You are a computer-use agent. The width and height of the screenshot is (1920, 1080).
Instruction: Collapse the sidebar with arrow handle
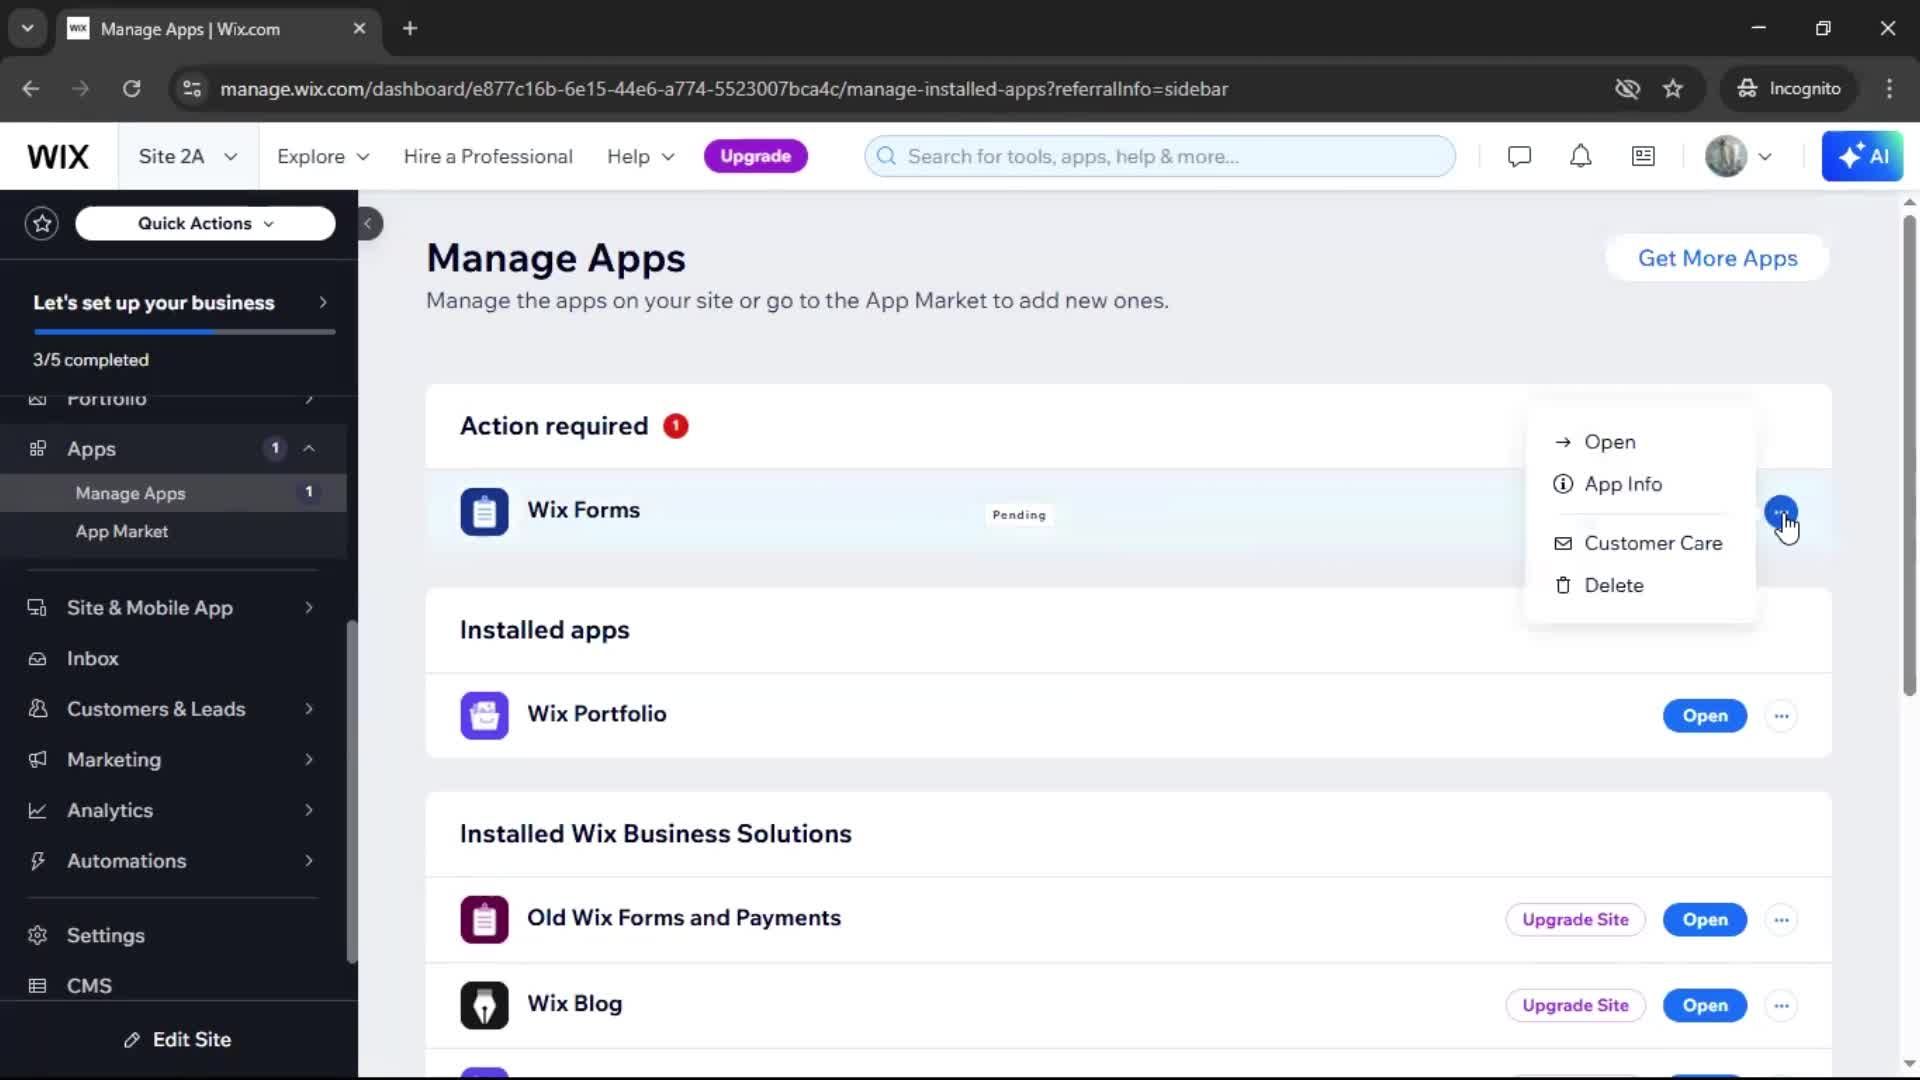point(368,224)
